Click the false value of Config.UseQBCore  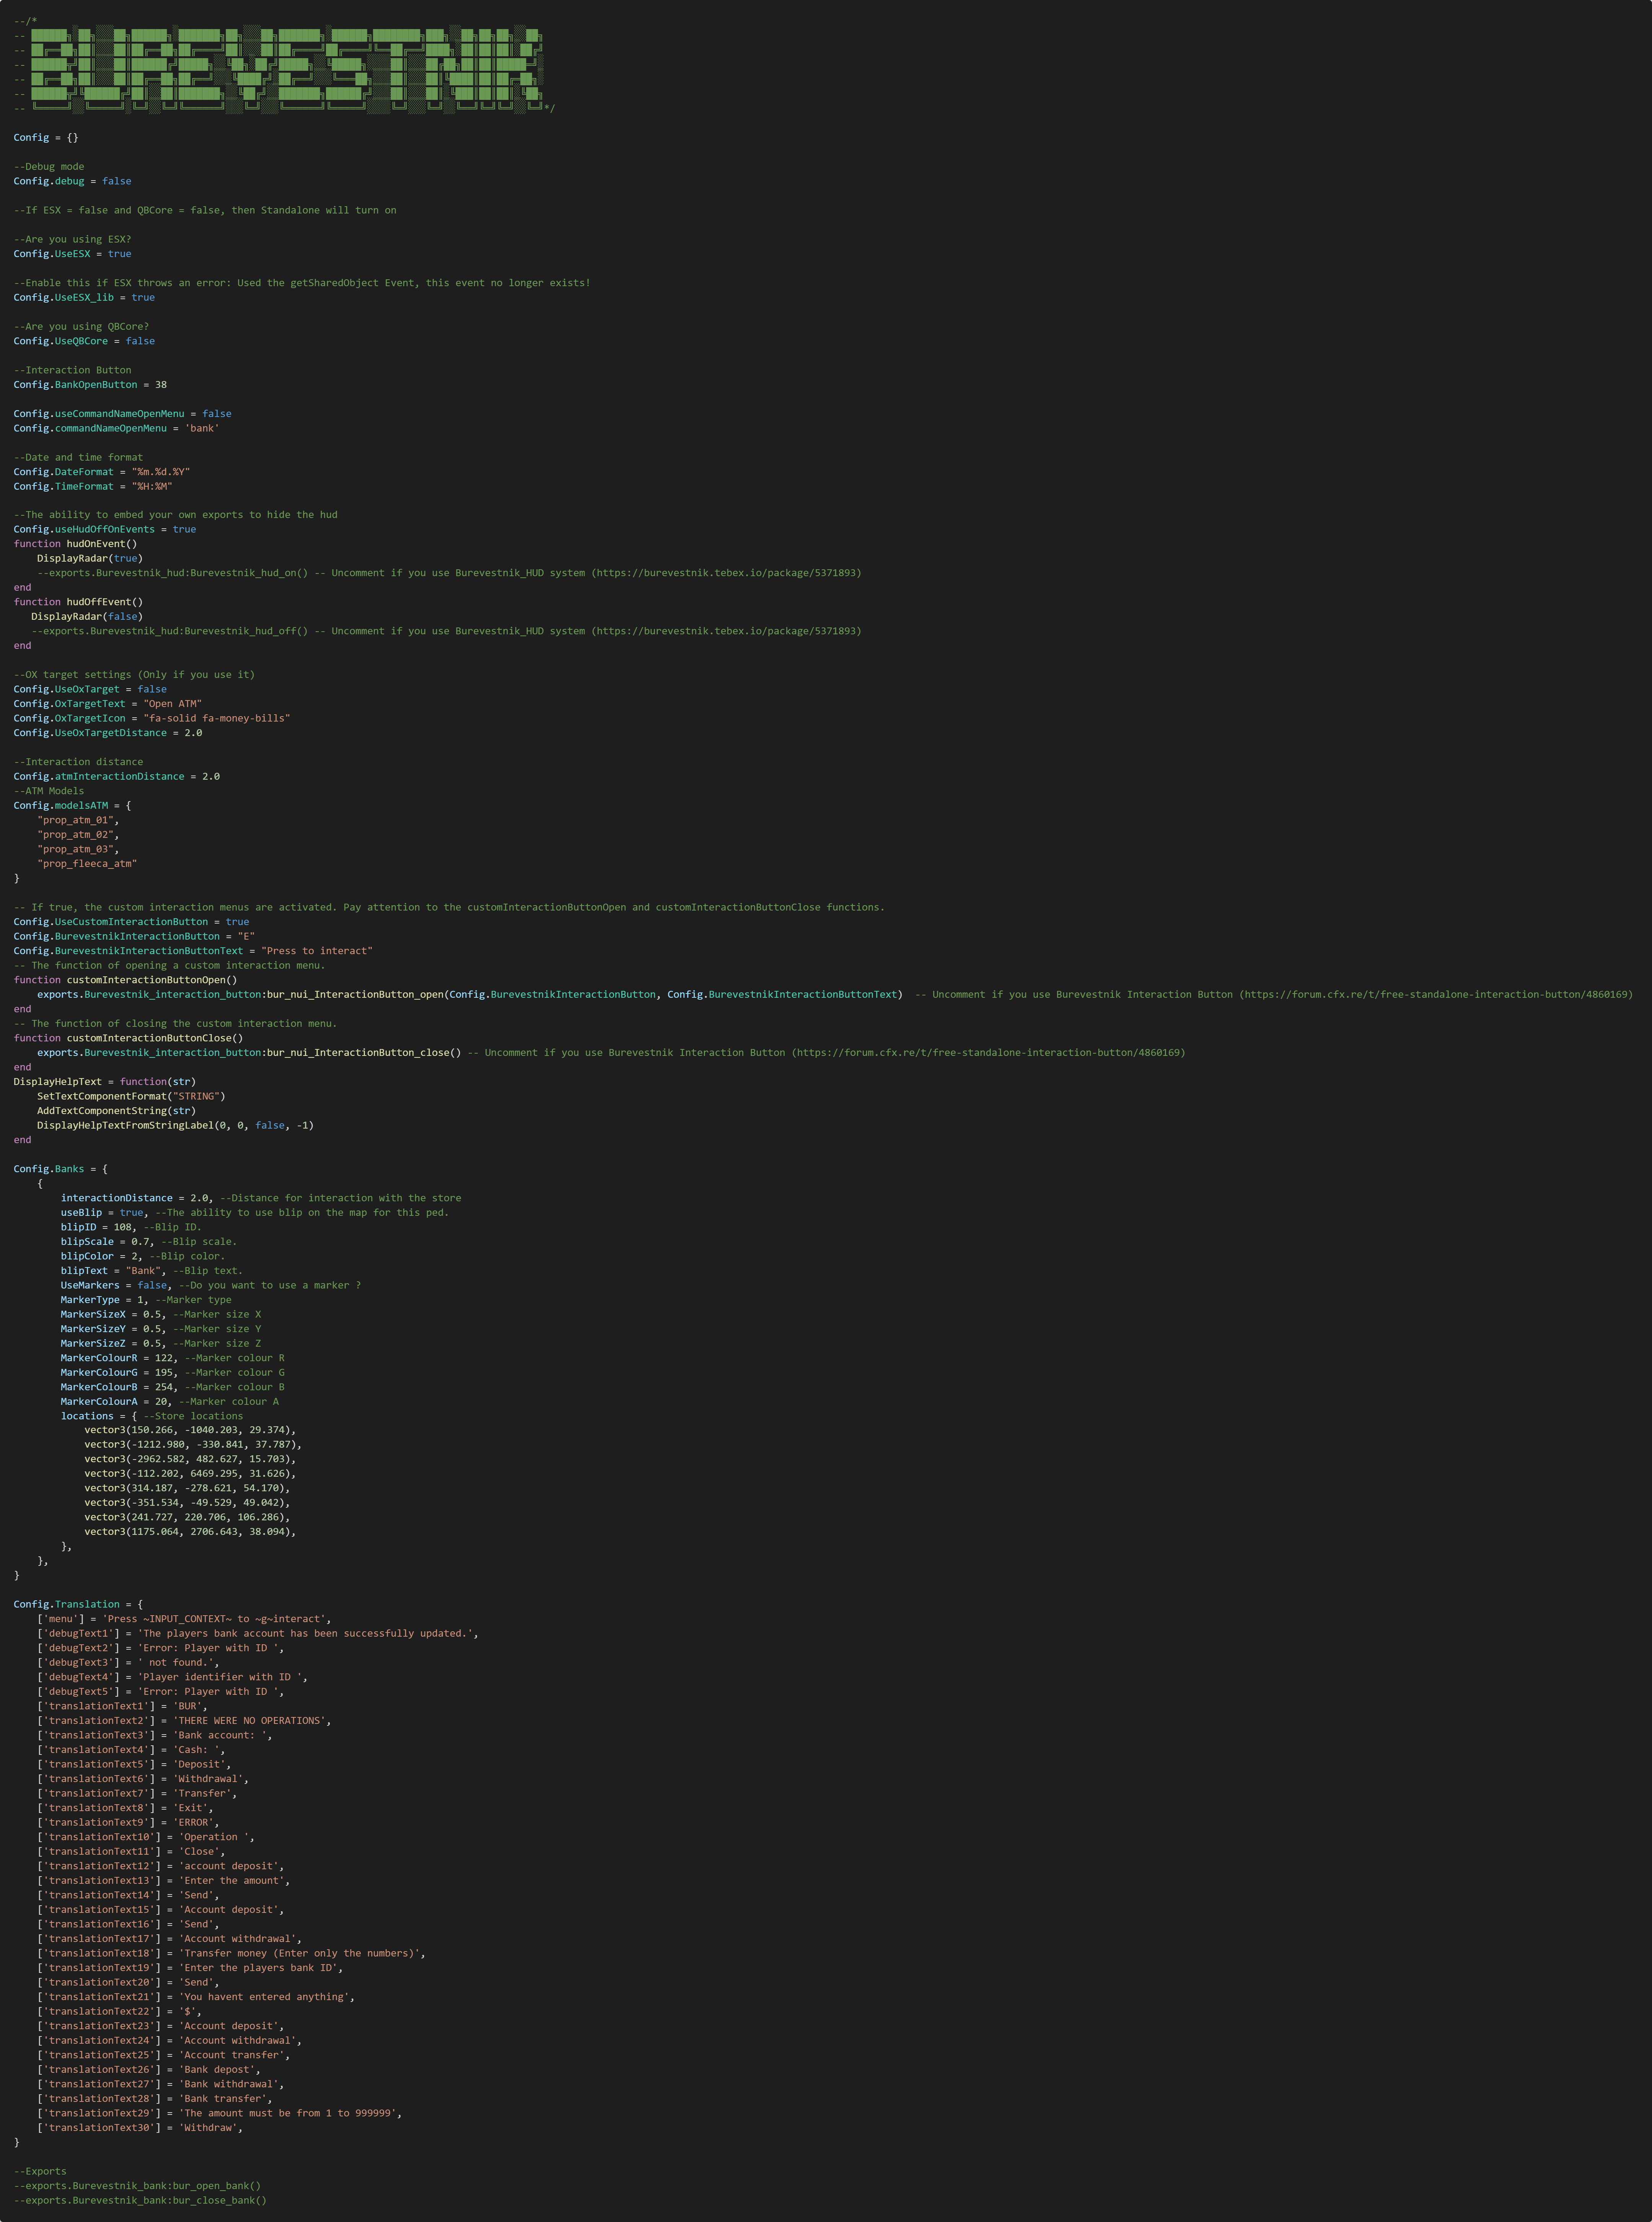coord(140,341)
